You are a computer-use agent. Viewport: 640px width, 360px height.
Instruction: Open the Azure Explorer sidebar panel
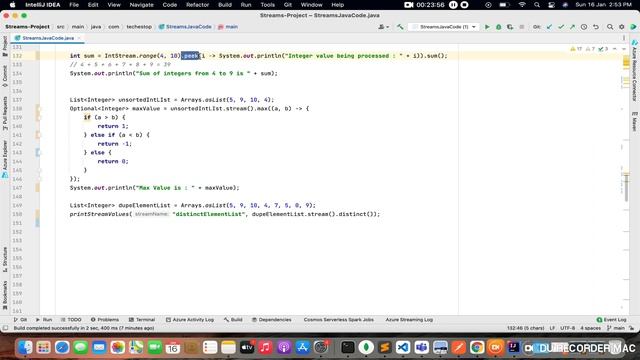click(5, 159)
